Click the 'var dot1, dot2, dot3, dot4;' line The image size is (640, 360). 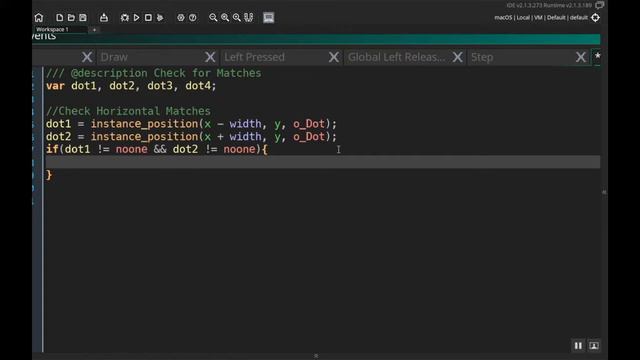click(131, 86)
